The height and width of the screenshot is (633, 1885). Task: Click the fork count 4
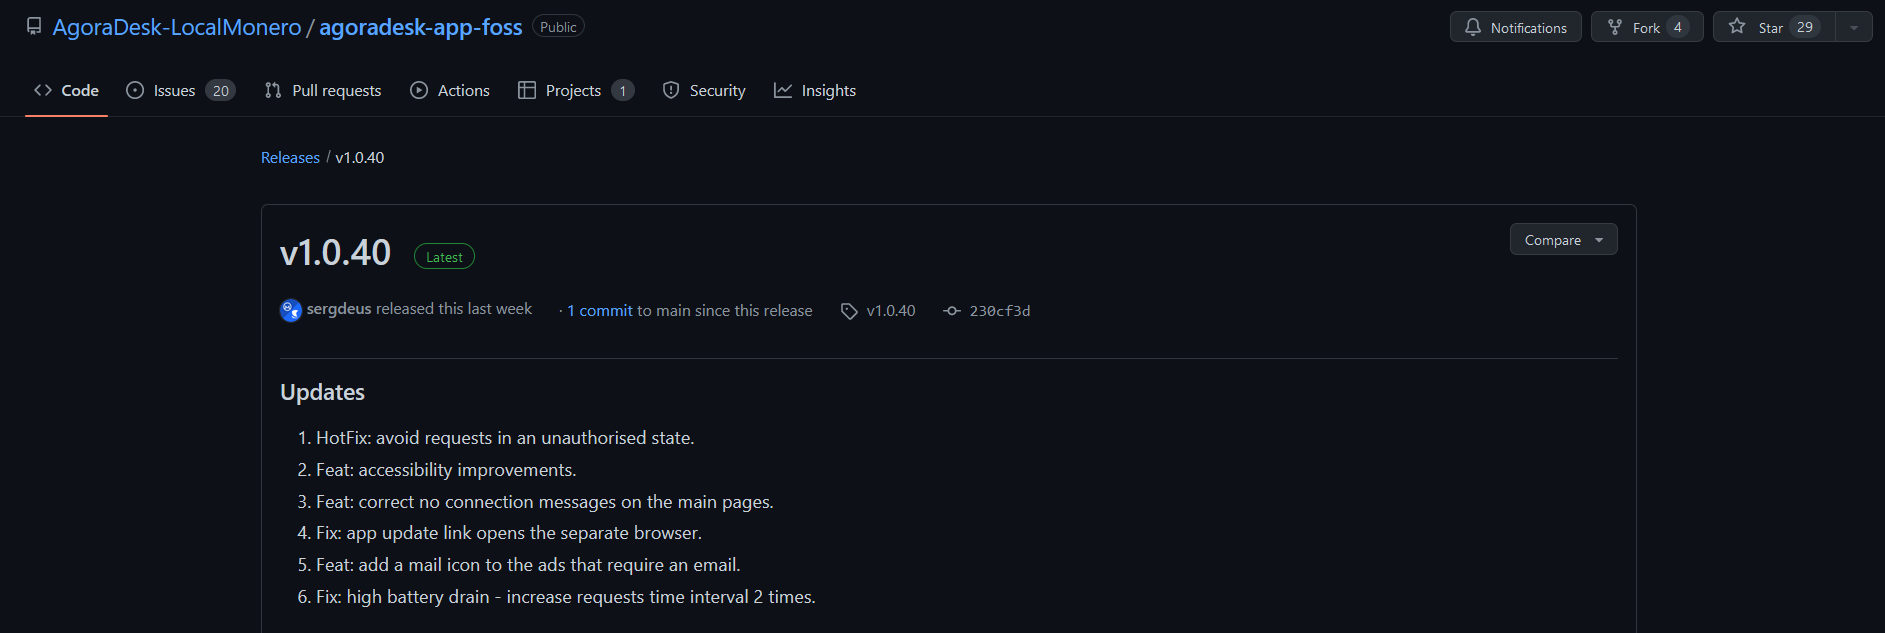pos(1678,27)
